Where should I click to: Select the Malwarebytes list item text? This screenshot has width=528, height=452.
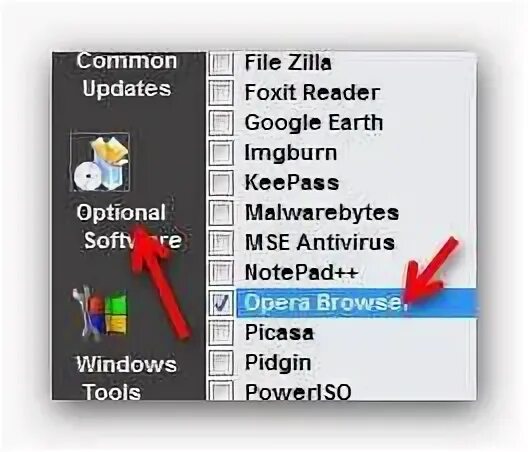pos(322,213)
